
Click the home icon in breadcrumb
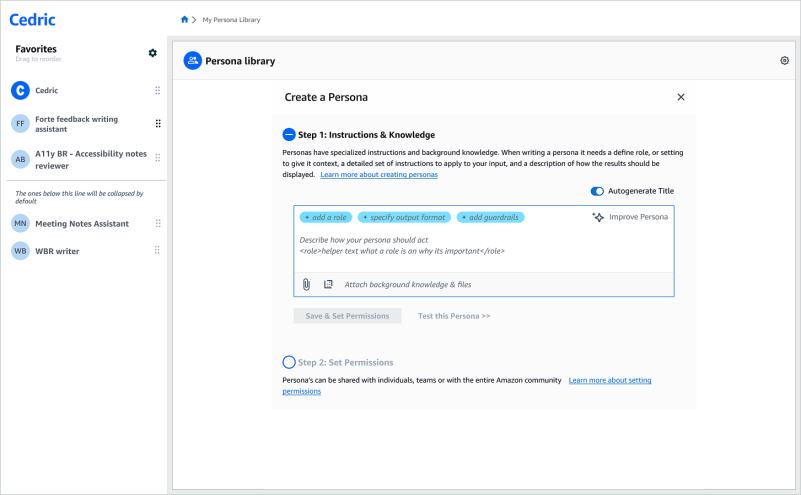click(184, 19)
